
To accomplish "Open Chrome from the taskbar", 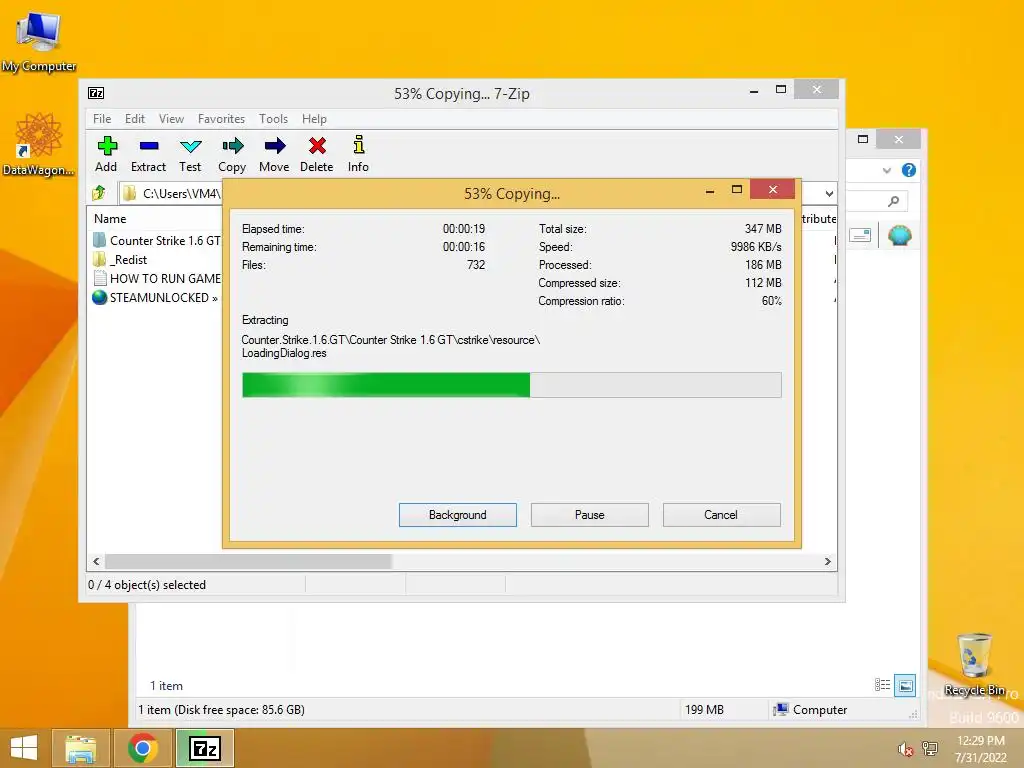I will pos(142,748).
